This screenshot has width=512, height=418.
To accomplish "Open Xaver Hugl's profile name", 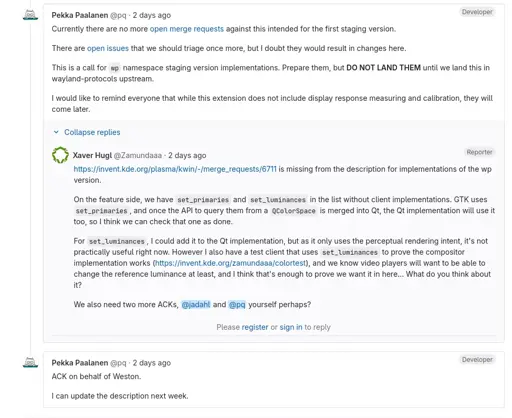I will (x=92, y=155).
